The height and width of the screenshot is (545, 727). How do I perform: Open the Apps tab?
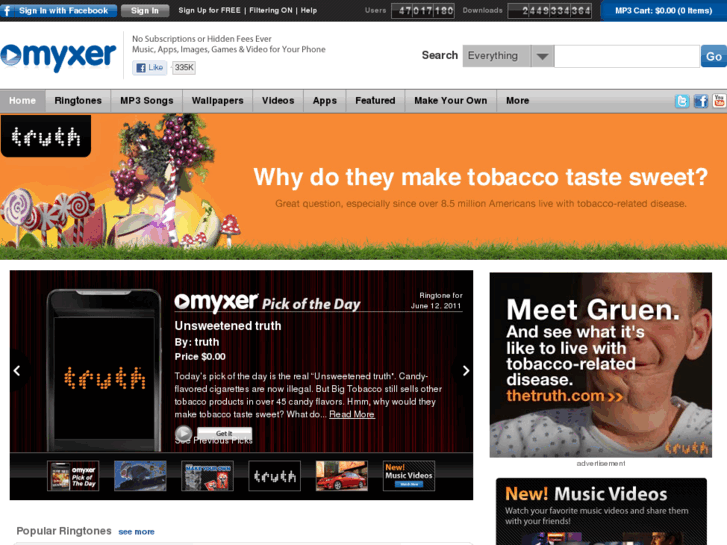coord(325,101)
